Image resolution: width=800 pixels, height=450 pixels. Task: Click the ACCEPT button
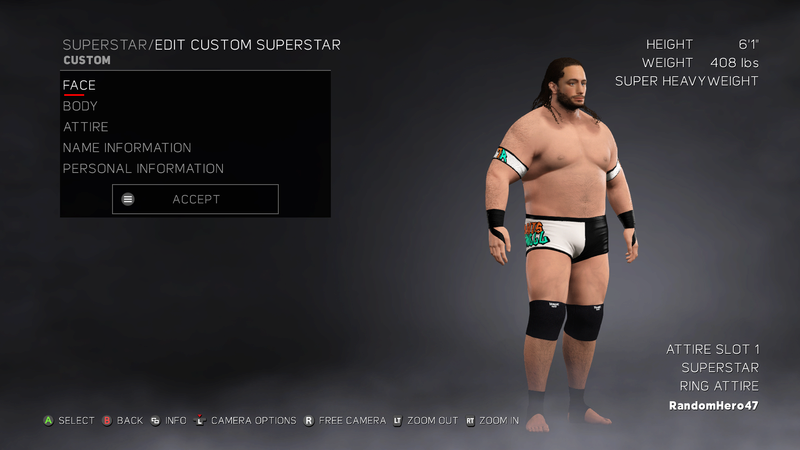[x=195, y=199]
